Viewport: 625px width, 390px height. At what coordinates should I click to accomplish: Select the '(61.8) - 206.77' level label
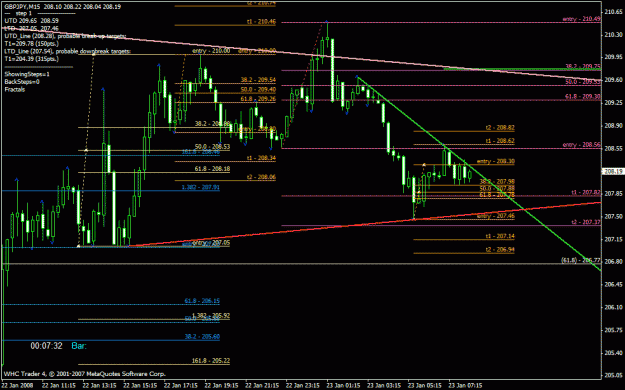pos(581,260)
